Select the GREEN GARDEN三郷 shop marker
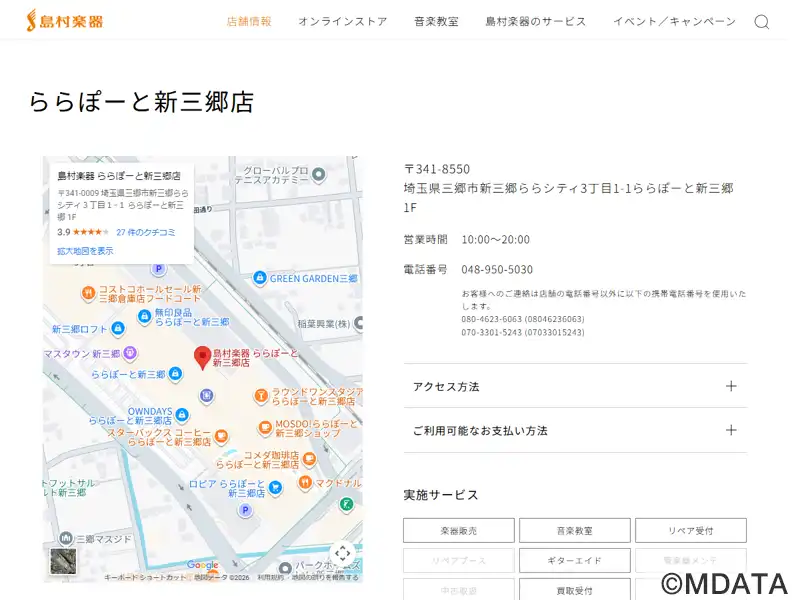 click(260, 278)
